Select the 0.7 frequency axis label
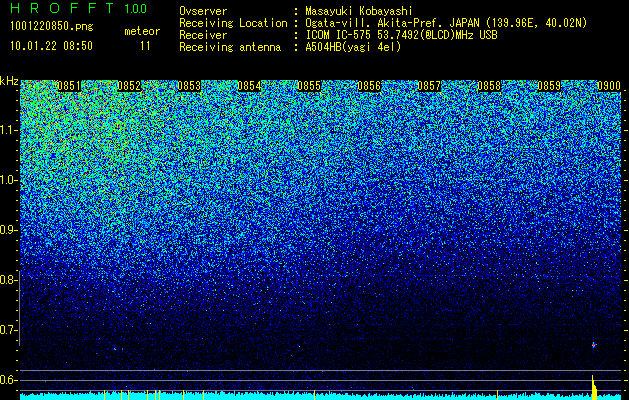 pyautogui.click(x=7, y=330)
